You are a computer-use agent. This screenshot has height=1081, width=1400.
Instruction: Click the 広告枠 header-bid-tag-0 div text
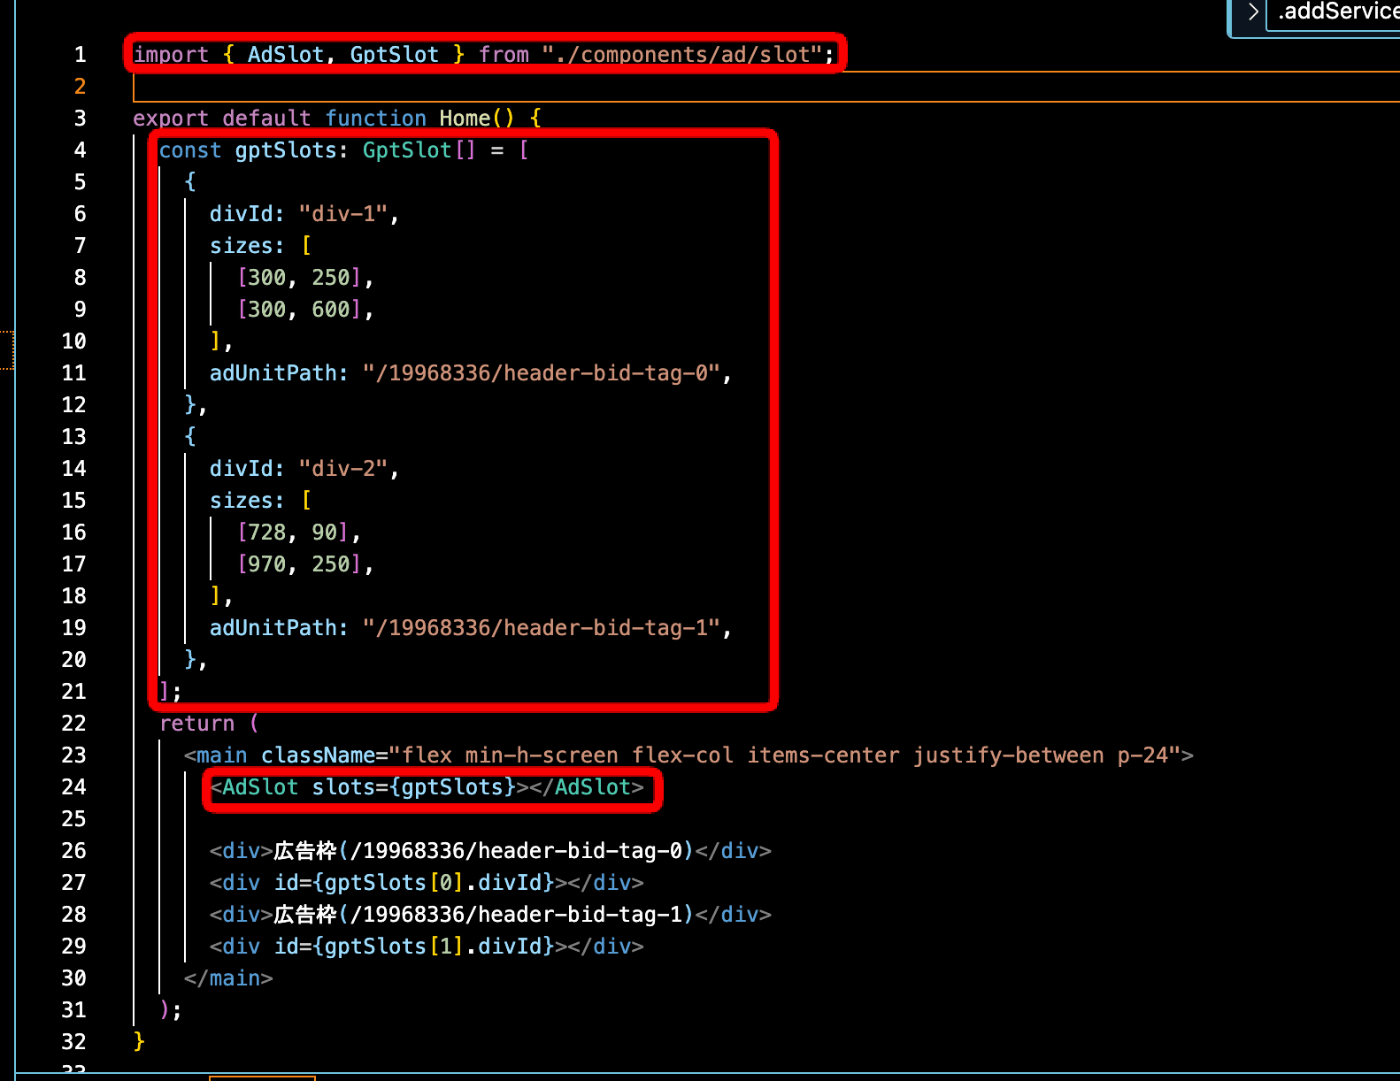[484, 851]
